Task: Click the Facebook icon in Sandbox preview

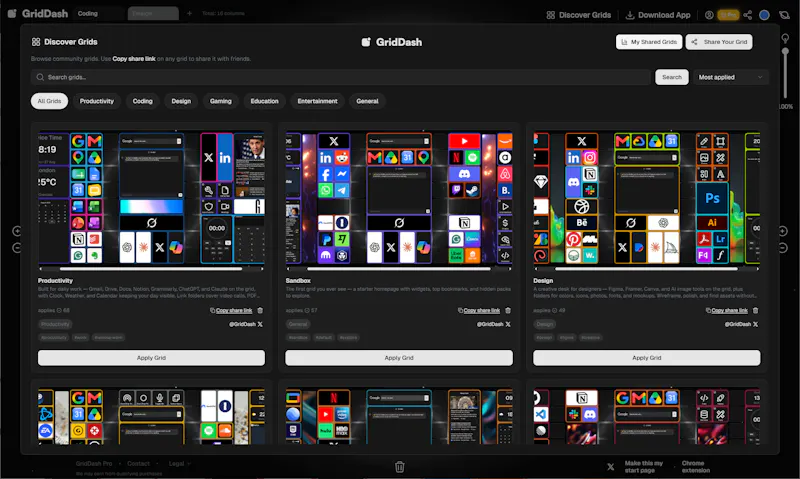Action: click(326, 174)
